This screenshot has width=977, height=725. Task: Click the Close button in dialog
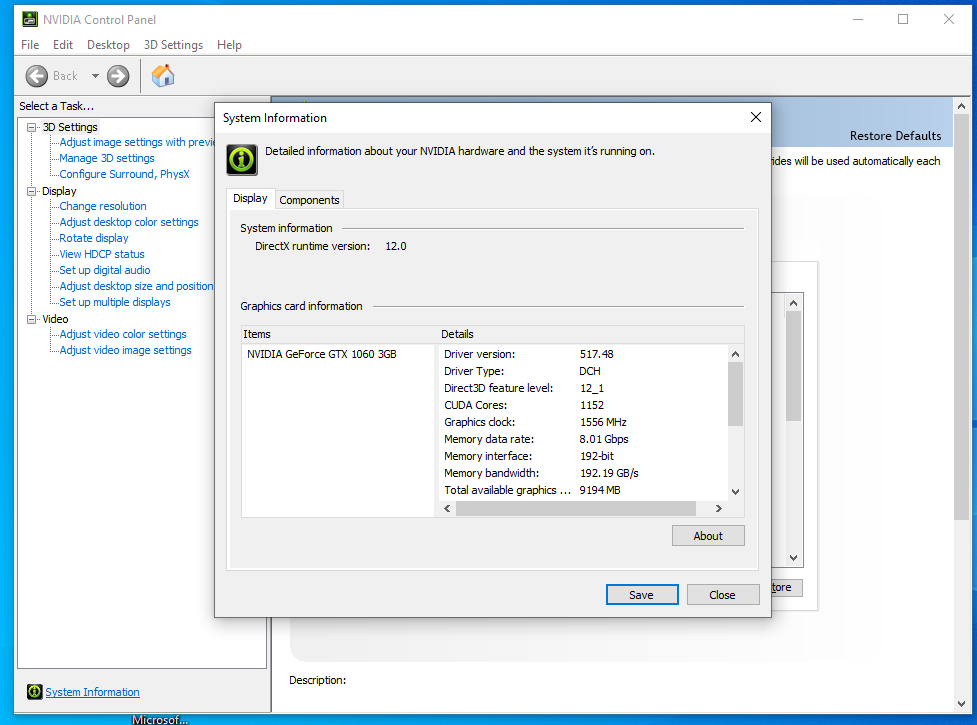723,595
